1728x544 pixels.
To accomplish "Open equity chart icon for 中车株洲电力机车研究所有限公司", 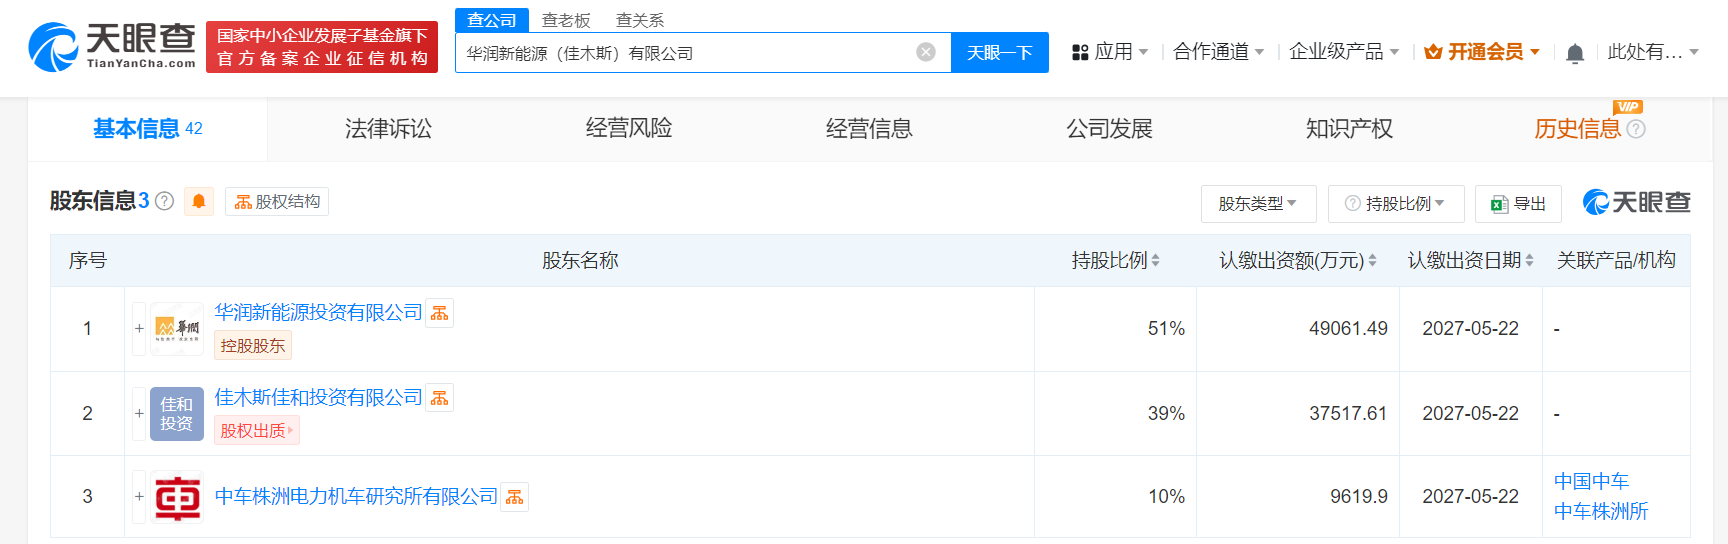I will tap(515, 497).
